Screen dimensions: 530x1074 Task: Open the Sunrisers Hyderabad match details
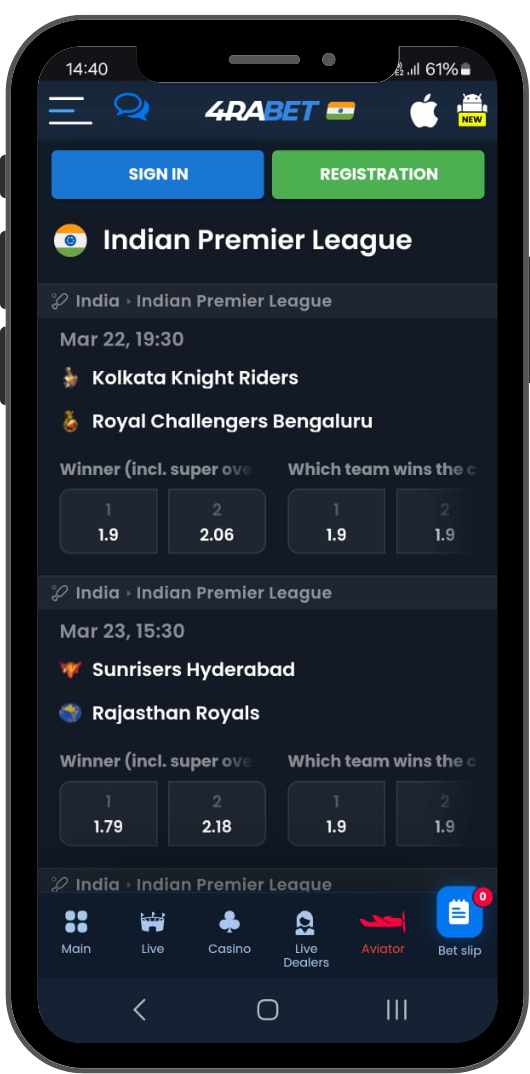point(193,669)
